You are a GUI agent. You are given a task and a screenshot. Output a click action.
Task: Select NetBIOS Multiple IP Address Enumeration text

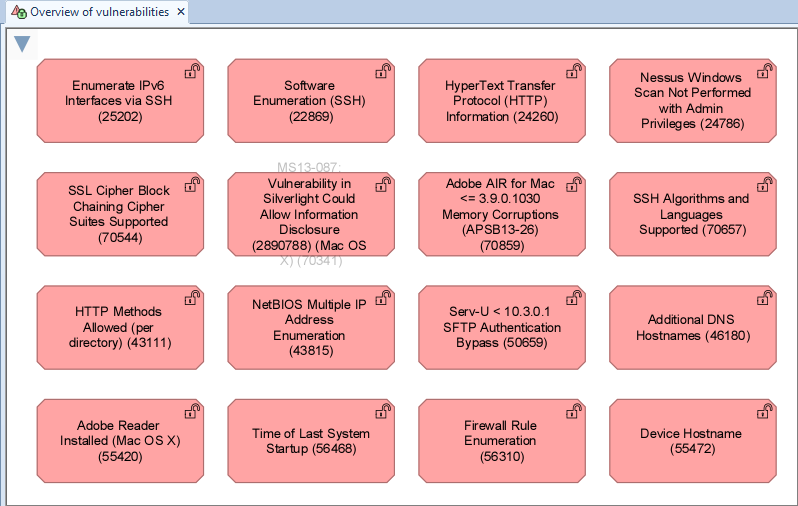point(309,327)
